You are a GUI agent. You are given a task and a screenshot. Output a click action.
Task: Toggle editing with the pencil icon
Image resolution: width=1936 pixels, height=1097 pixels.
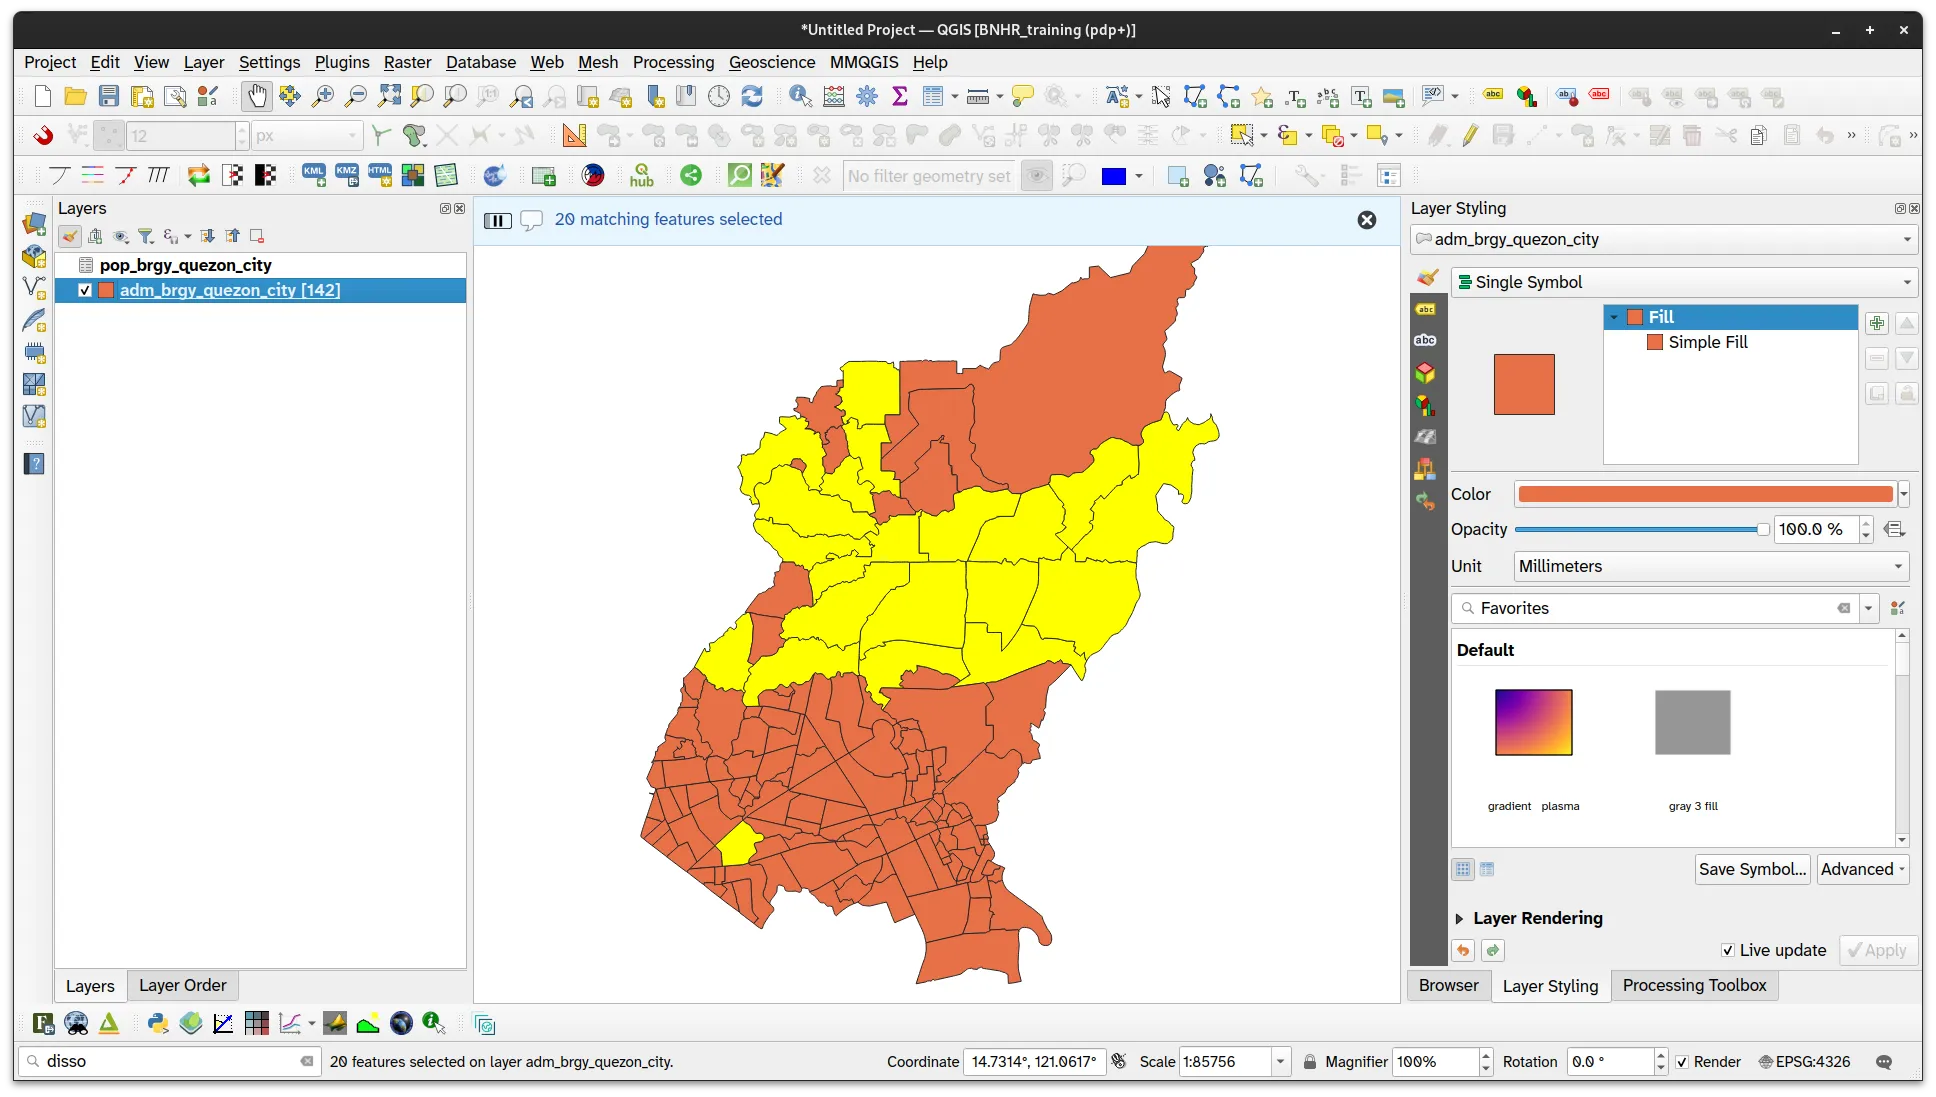(1470, 135)
